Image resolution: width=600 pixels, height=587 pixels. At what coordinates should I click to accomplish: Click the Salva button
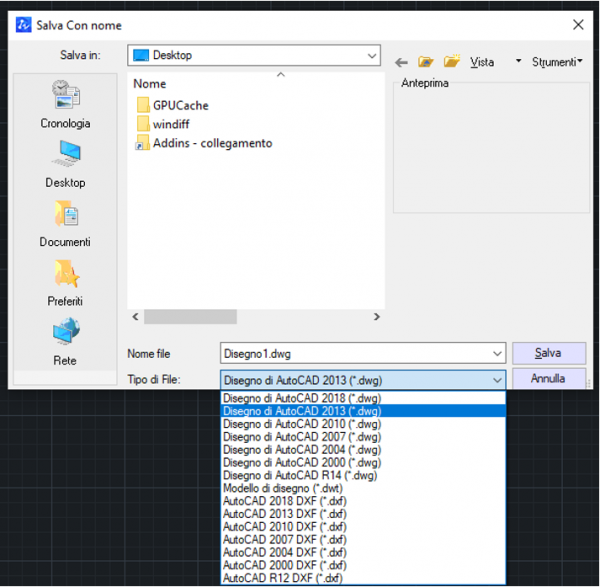pyautogui.click(x=549, y=353)
